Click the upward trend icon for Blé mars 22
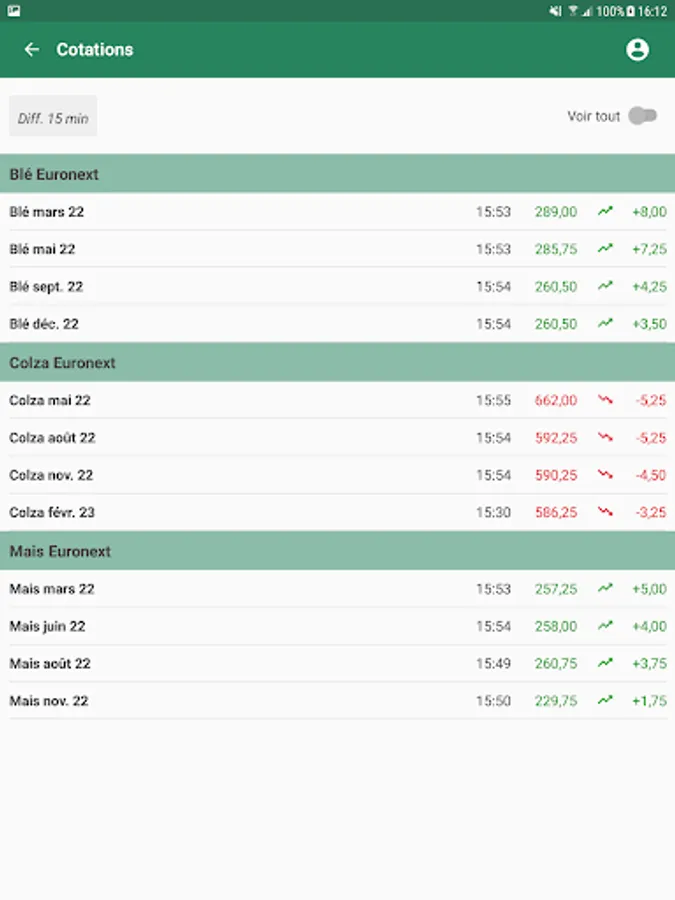The height and width of the screenshot is (900, 675). (605, 211)
